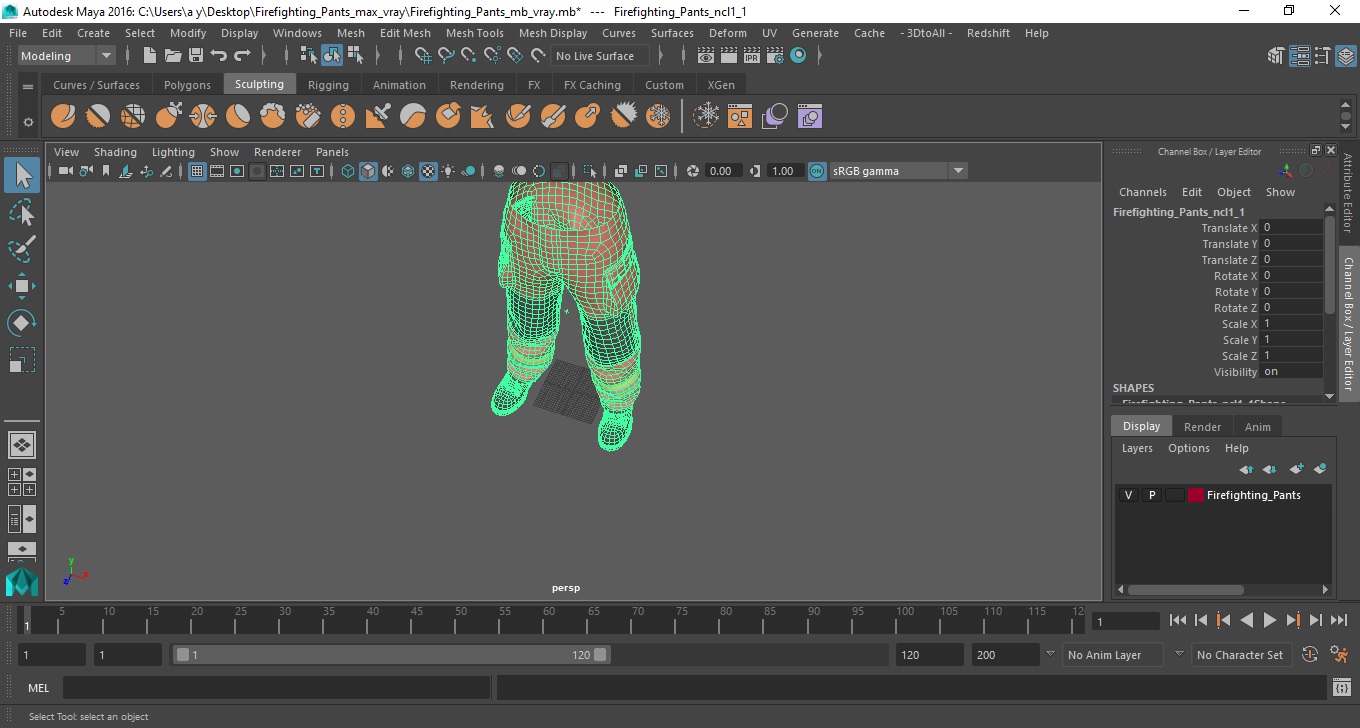This screenshot has width=1360, height=728.
Task: Toggle use all lights in viewport
Action: (448, 171)
